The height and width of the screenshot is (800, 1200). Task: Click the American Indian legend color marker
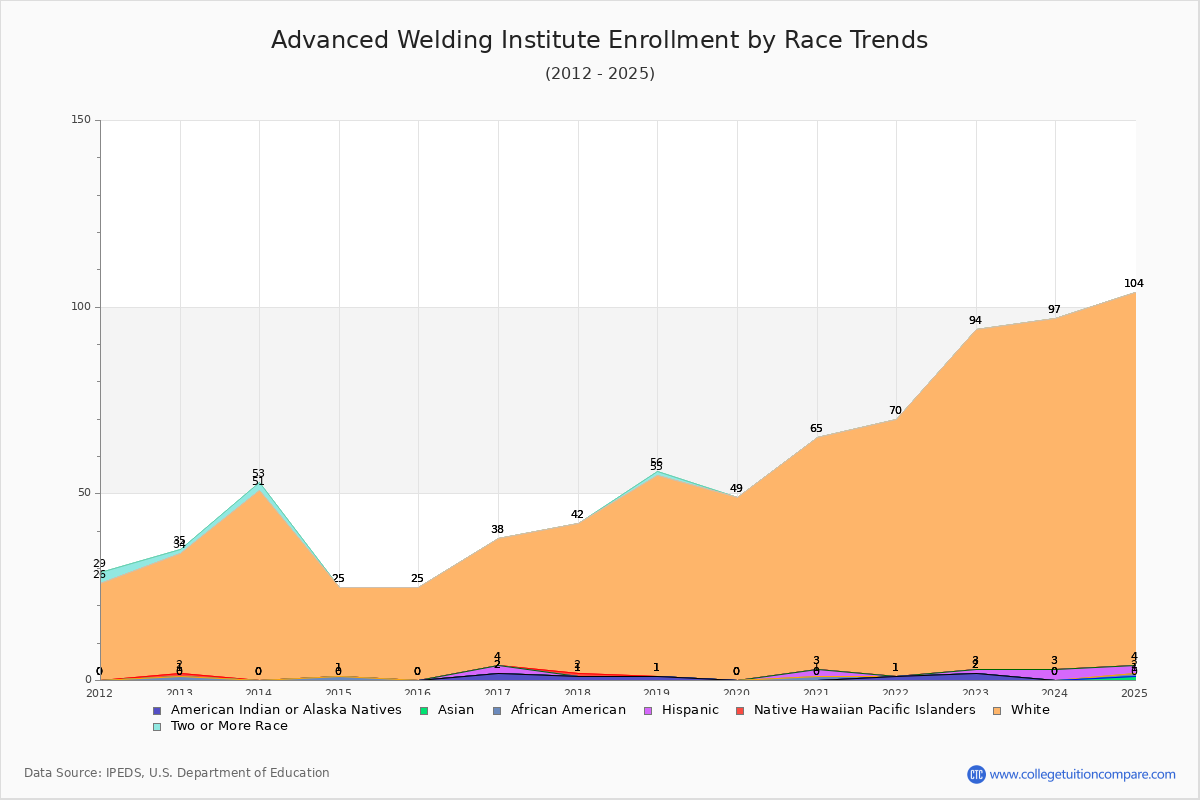156,710
